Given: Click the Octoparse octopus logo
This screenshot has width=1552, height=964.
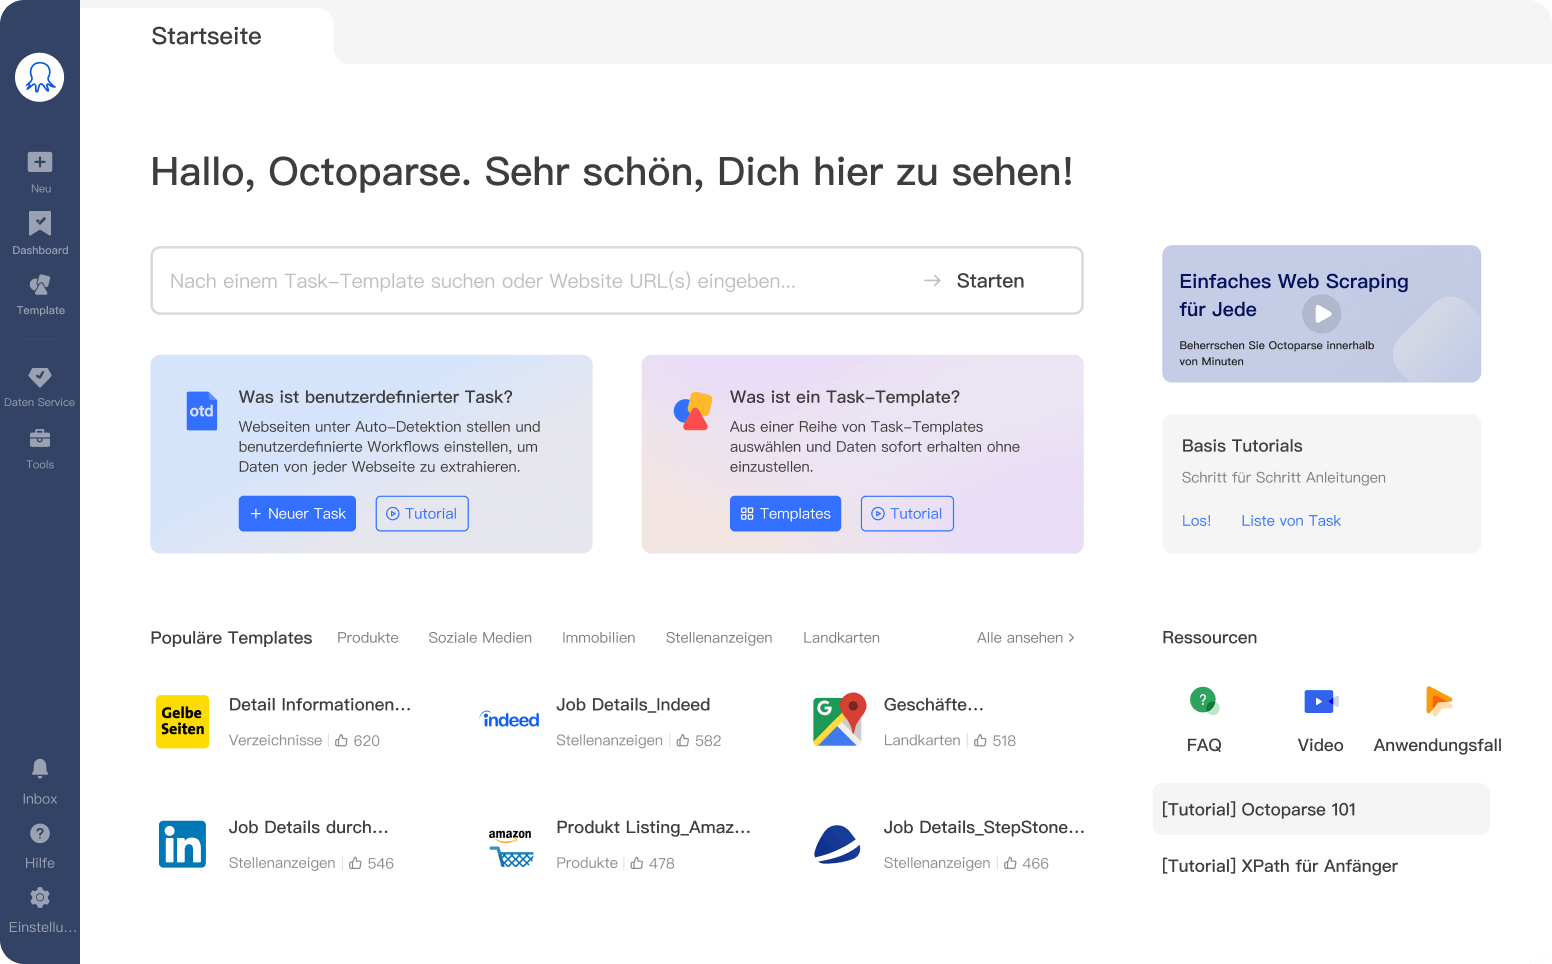Looking at the screenshot, I should pyautogui.click(x=39, y=77).
